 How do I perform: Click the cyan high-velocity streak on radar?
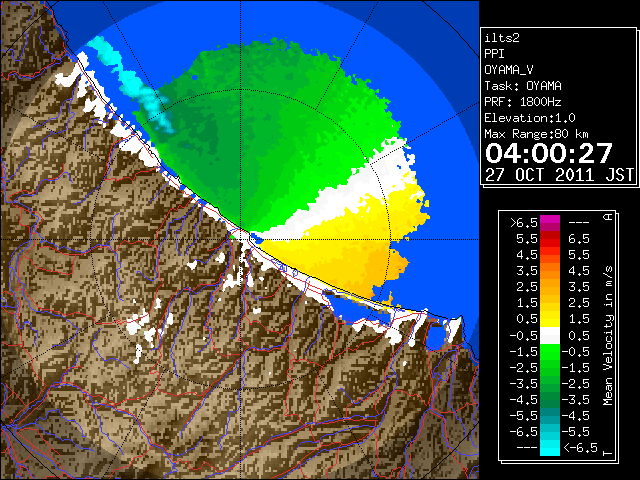pos(135,85)
